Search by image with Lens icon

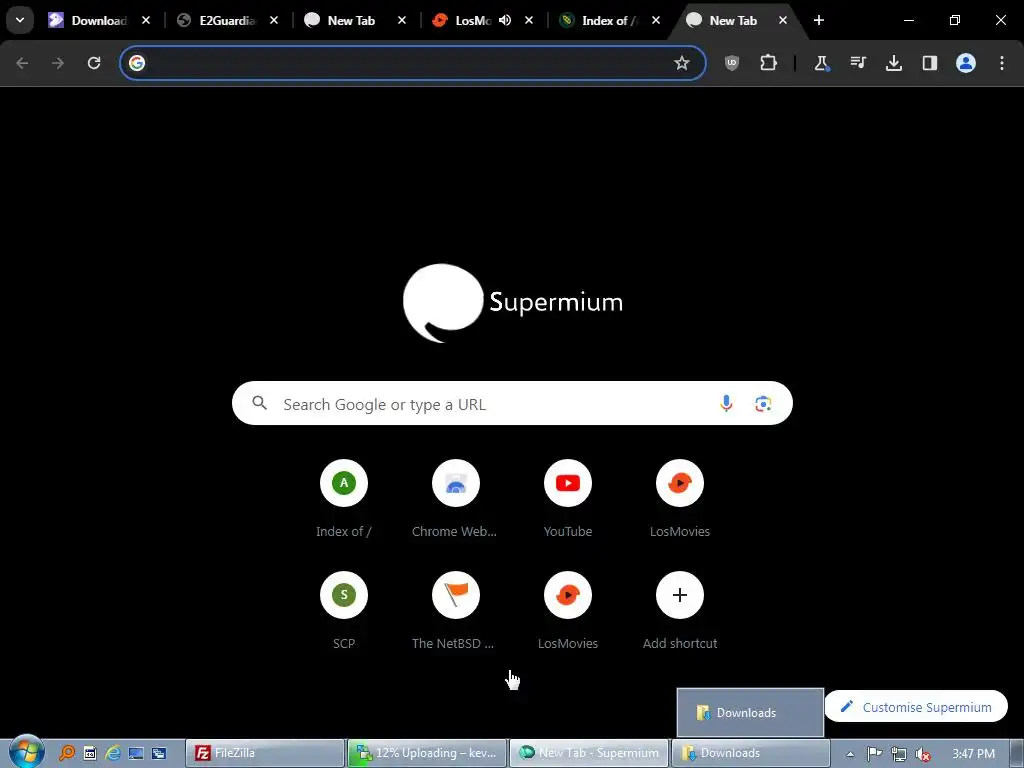(x=763, y=404)
